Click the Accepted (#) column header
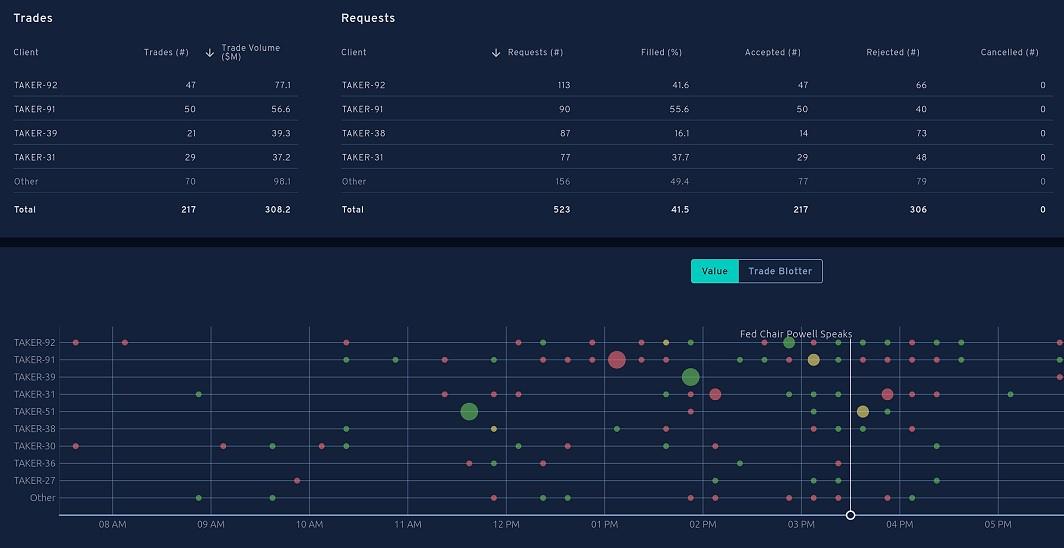The image size is (1064, 548). 773,52
